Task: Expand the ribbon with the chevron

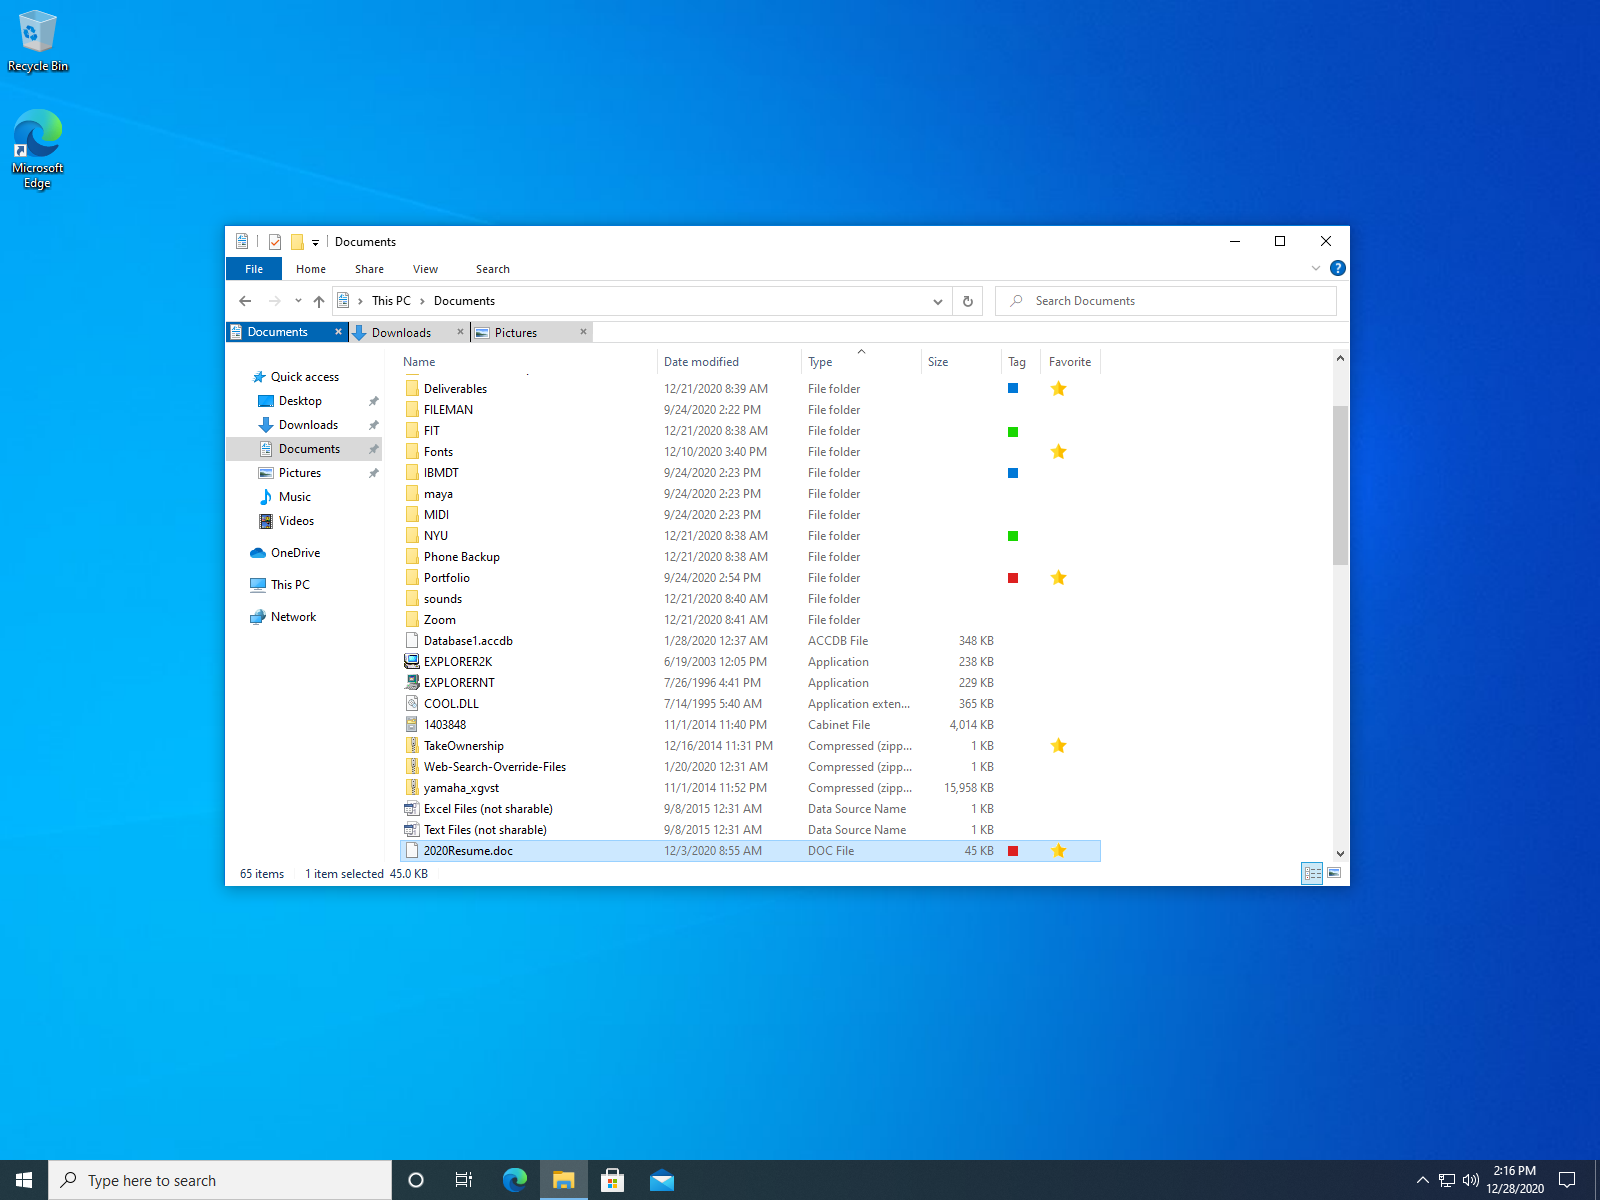Action: [x=1316, y=268]
